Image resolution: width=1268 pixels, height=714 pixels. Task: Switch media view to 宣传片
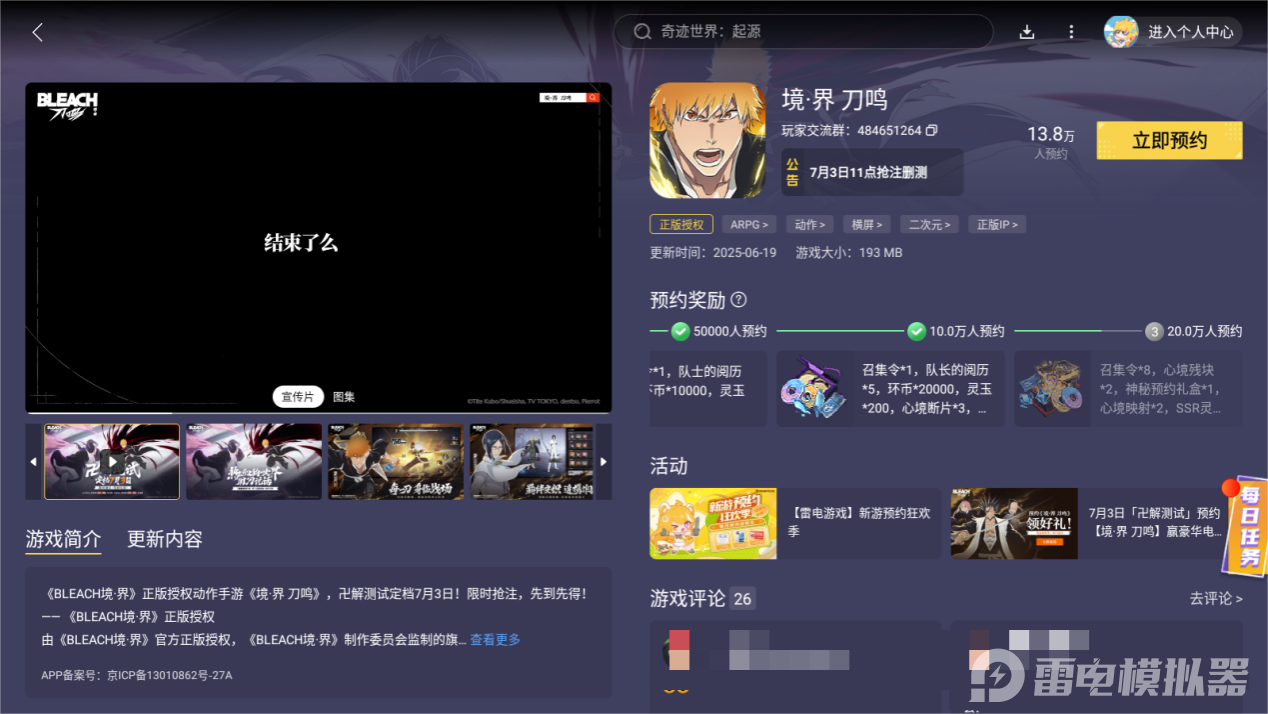298,396
